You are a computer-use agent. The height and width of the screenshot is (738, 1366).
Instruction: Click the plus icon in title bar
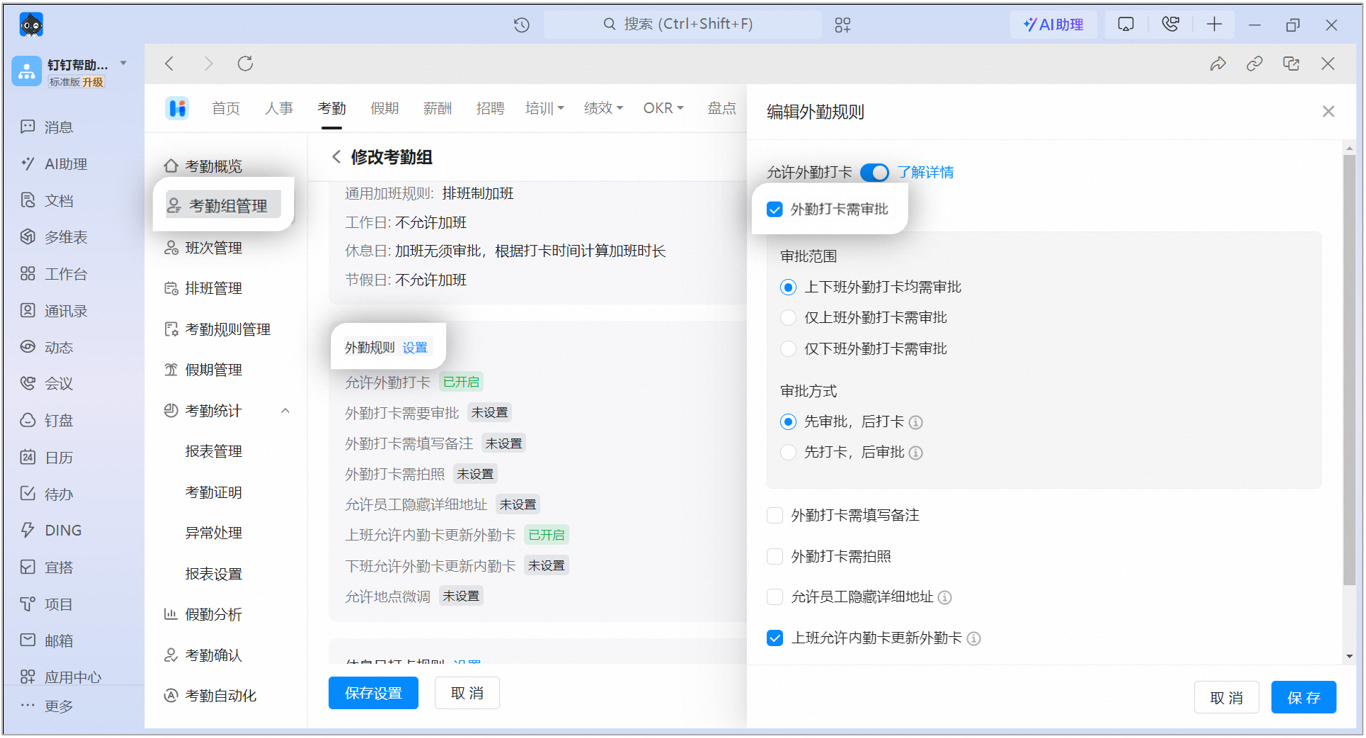(x=1214, y=25)
